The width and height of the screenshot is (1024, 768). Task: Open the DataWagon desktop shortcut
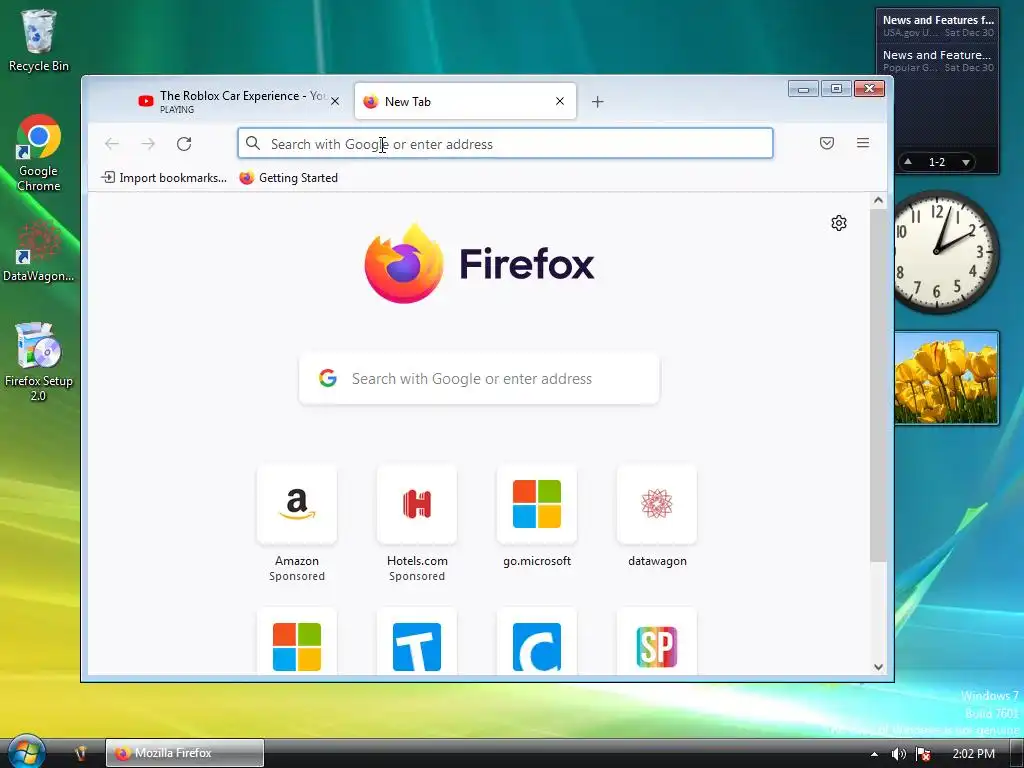(x=39, y=251)
